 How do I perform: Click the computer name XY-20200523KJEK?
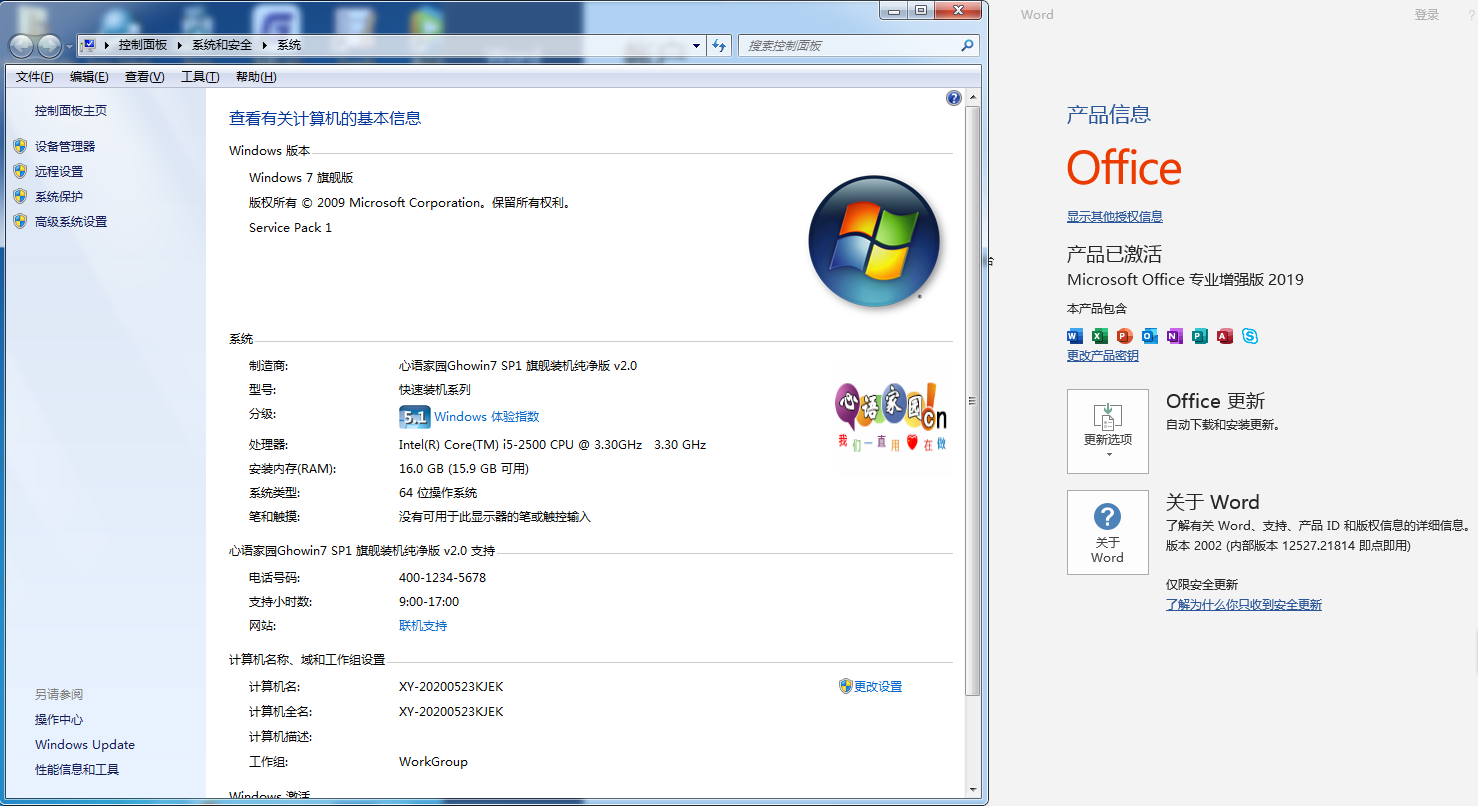pos(451,687)
